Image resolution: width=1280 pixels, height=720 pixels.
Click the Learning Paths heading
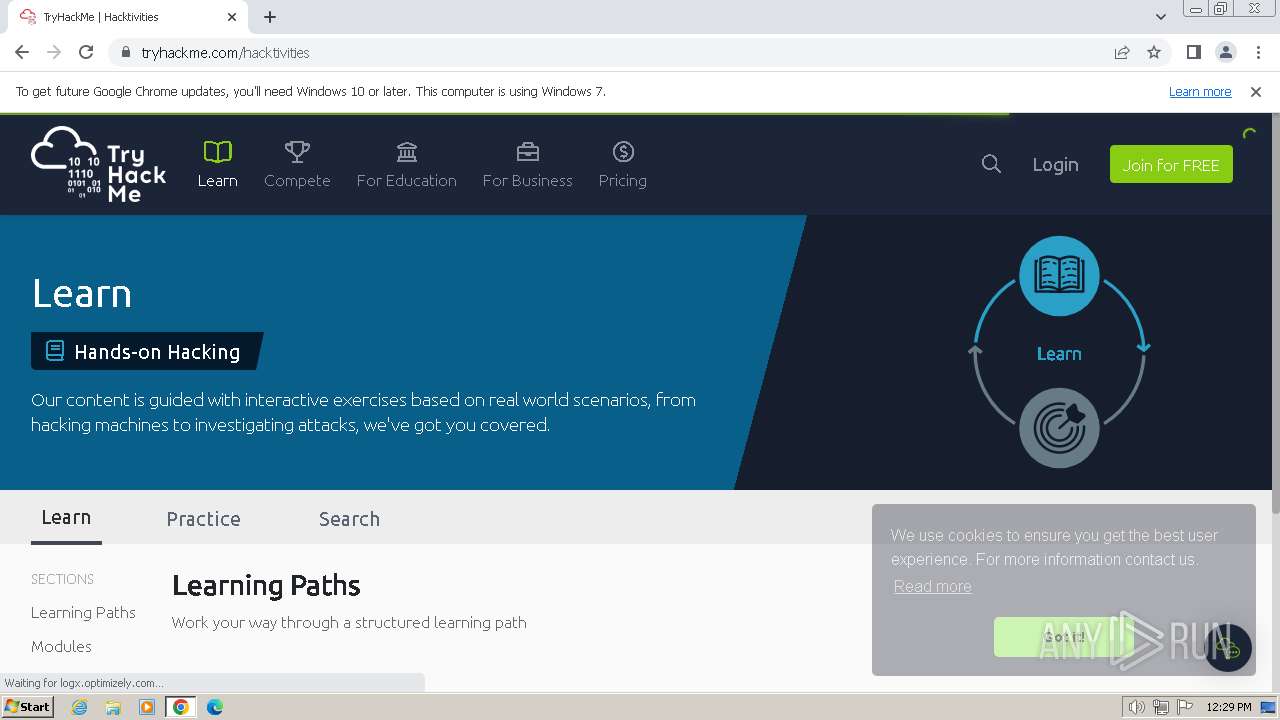pyautogui.click(x=266, y=585)
